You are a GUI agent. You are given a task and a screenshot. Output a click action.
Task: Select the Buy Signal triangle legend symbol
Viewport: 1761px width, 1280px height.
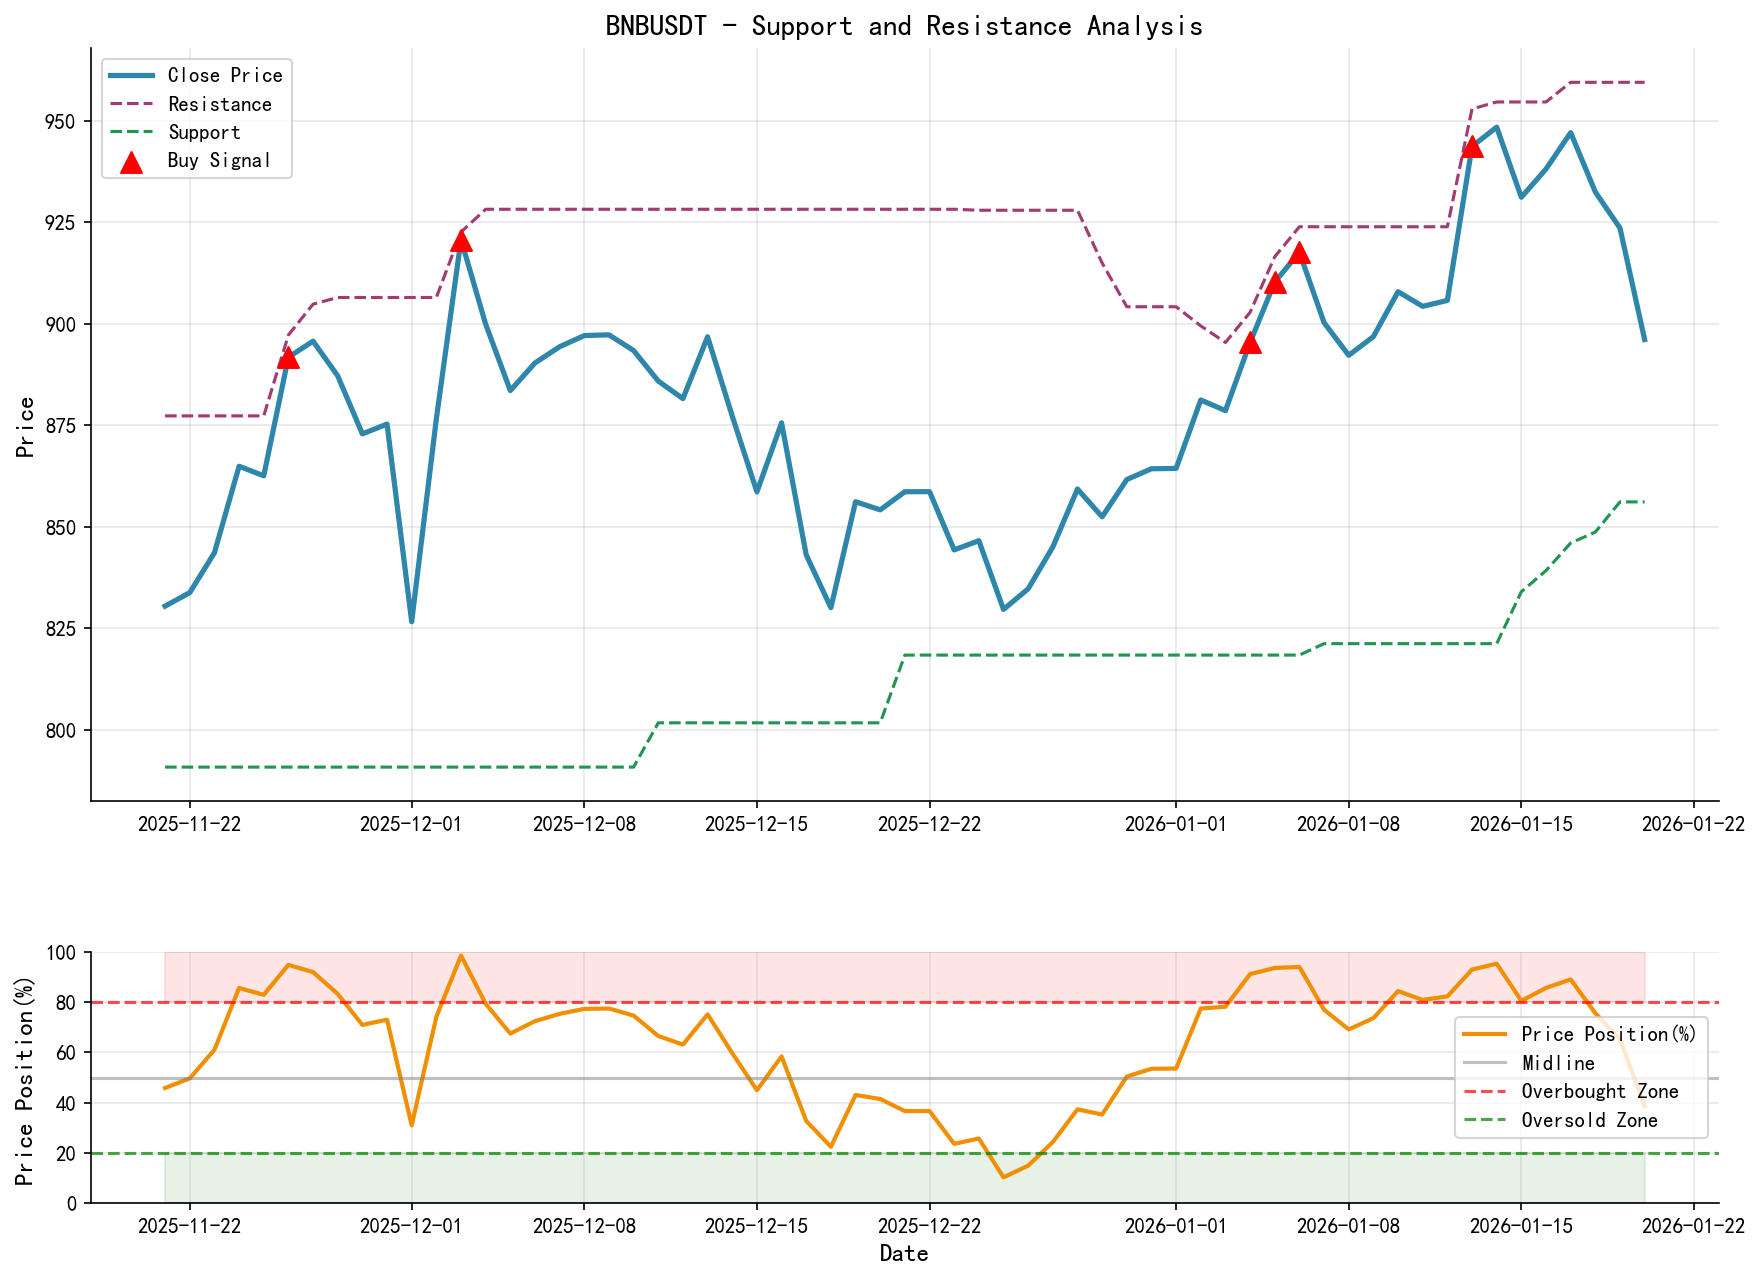131,160
